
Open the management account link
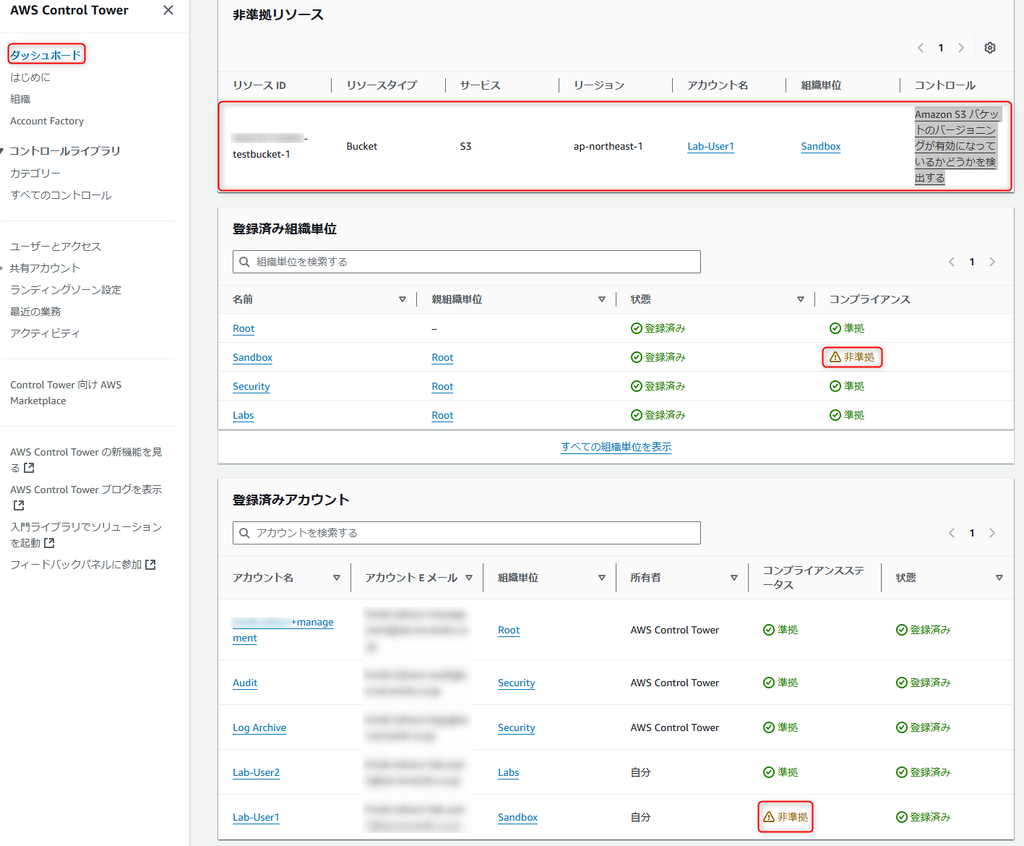click(283, 630)
